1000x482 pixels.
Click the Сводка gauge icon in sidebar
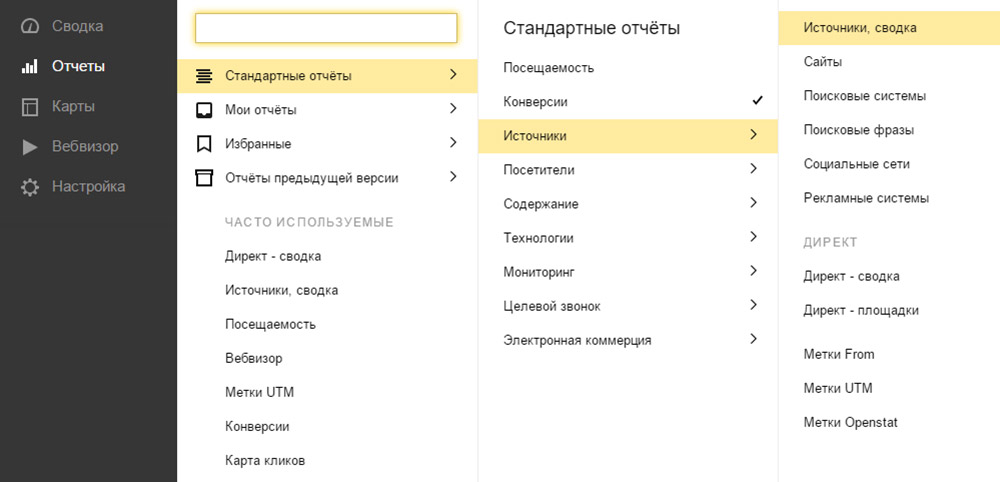(29, 26)
